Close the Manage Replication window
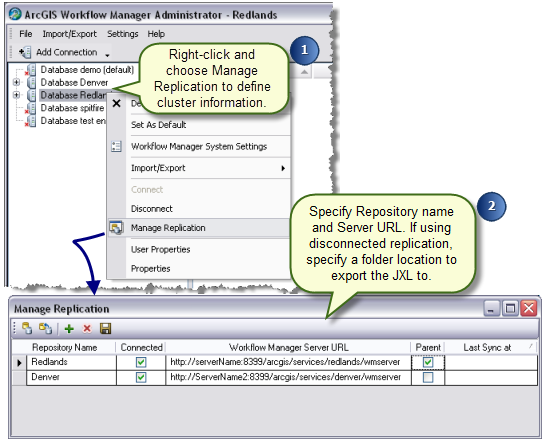 (x=529, y=308)
